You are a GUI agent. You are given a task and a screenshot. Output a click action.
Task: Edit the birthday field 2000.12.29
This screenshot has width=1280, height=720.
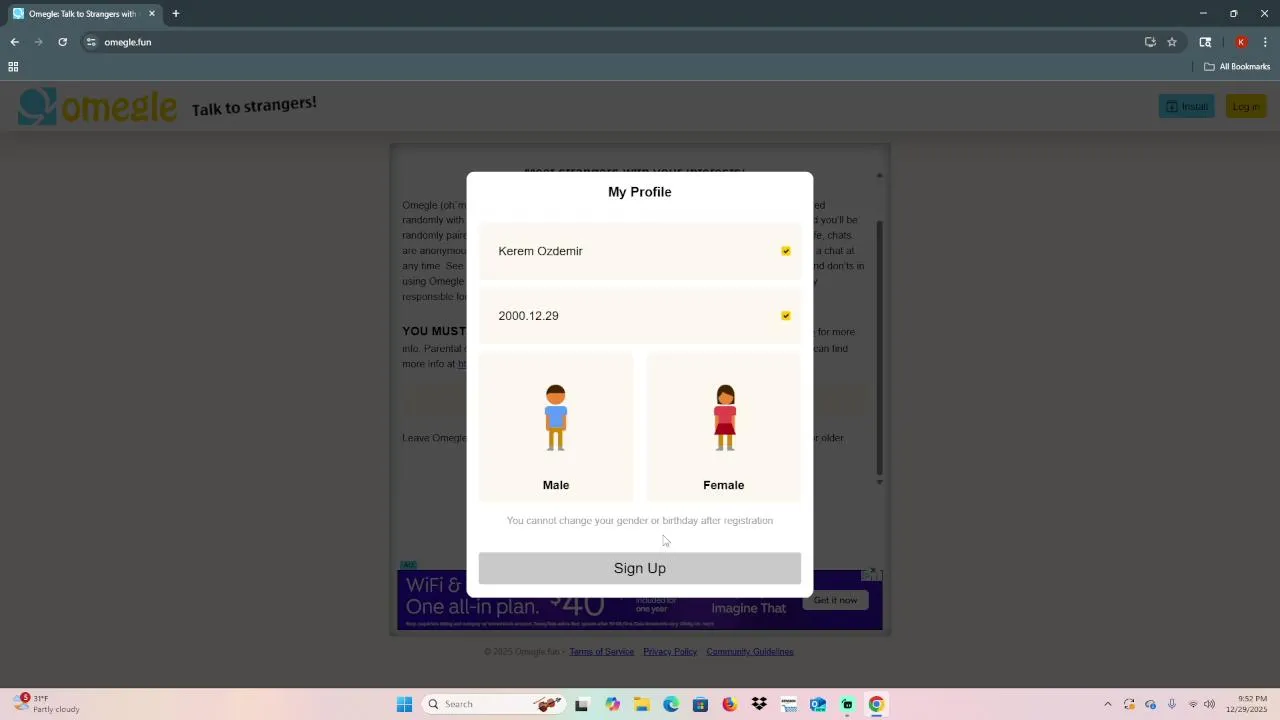pyautogui.click(x=640, y=316)
